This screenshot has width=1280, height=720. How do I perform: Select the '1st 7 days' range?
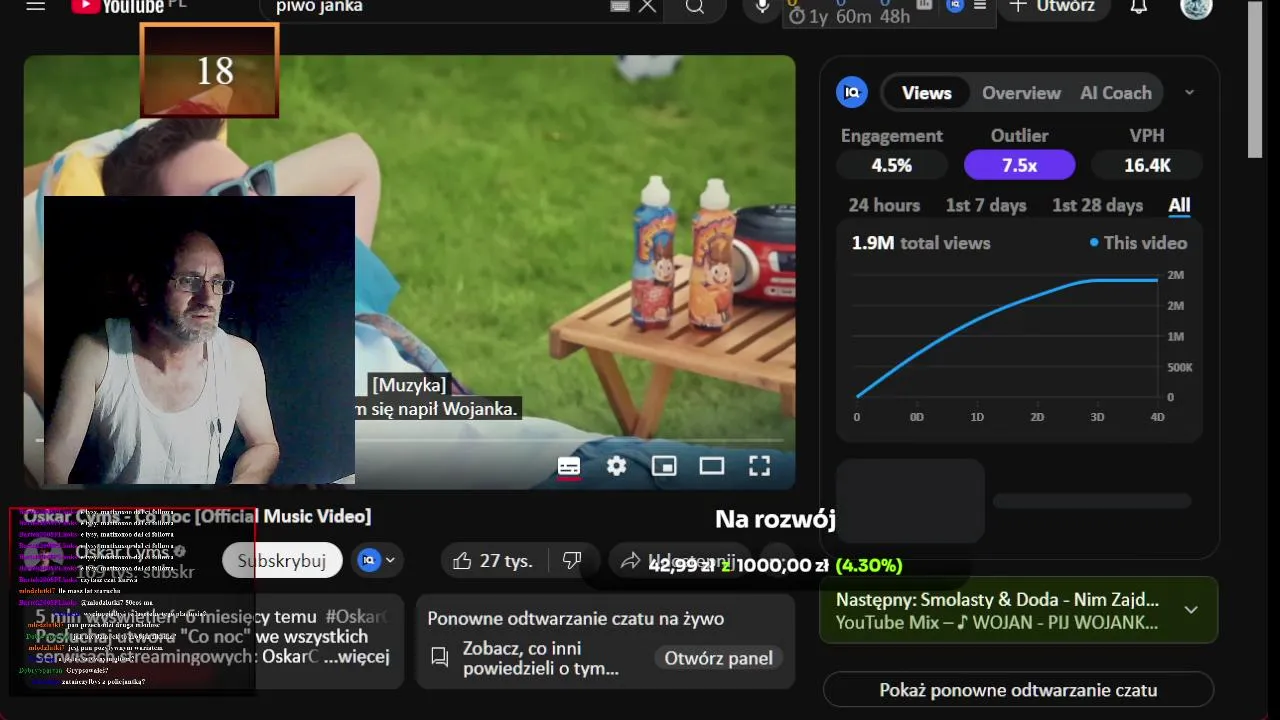click(986, 205)
